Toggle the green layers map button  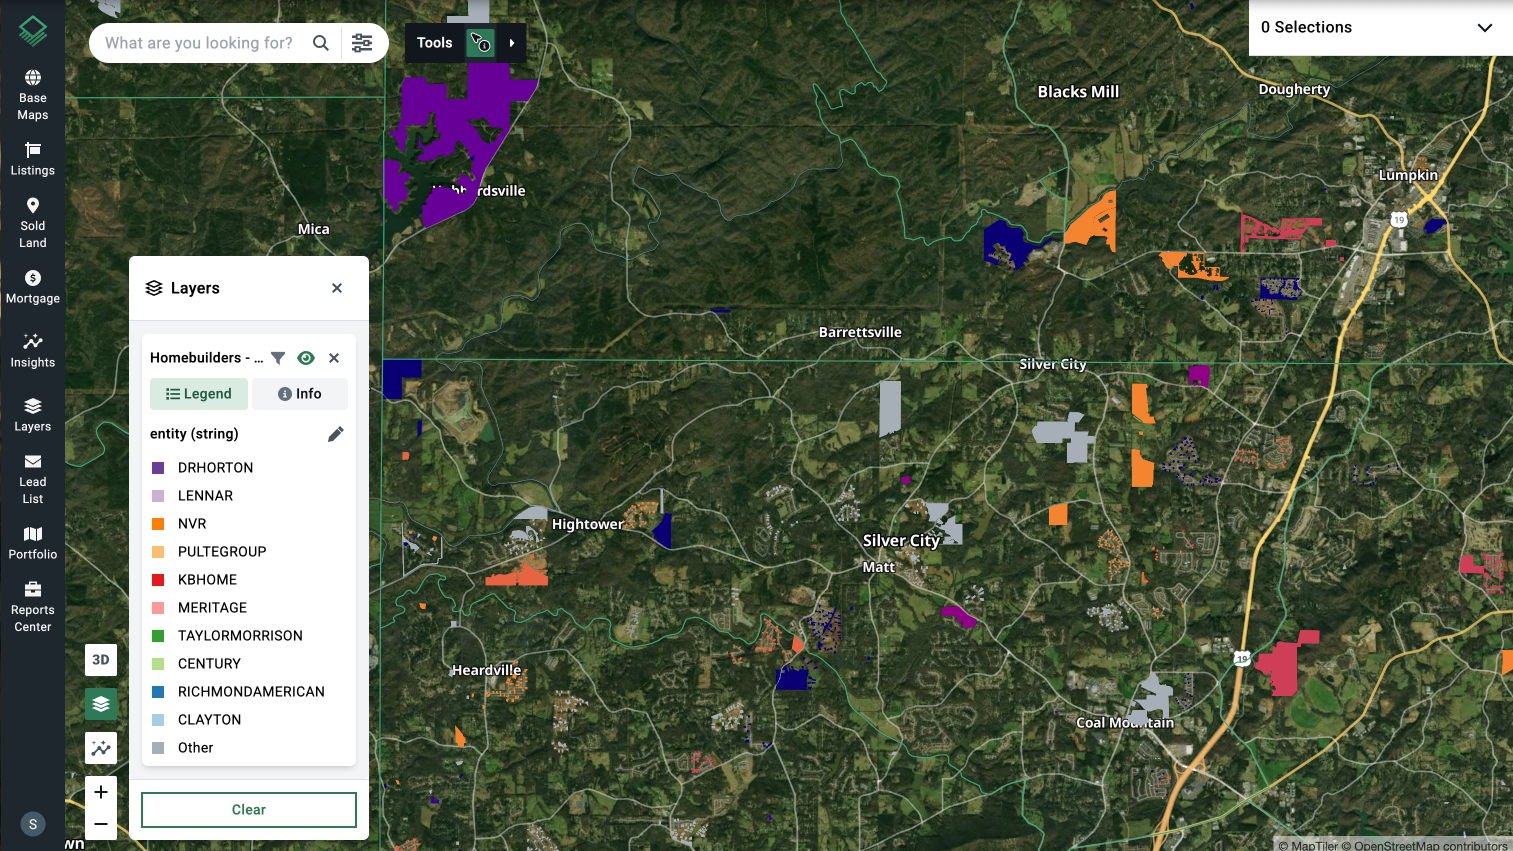click(x=101, y=704)
